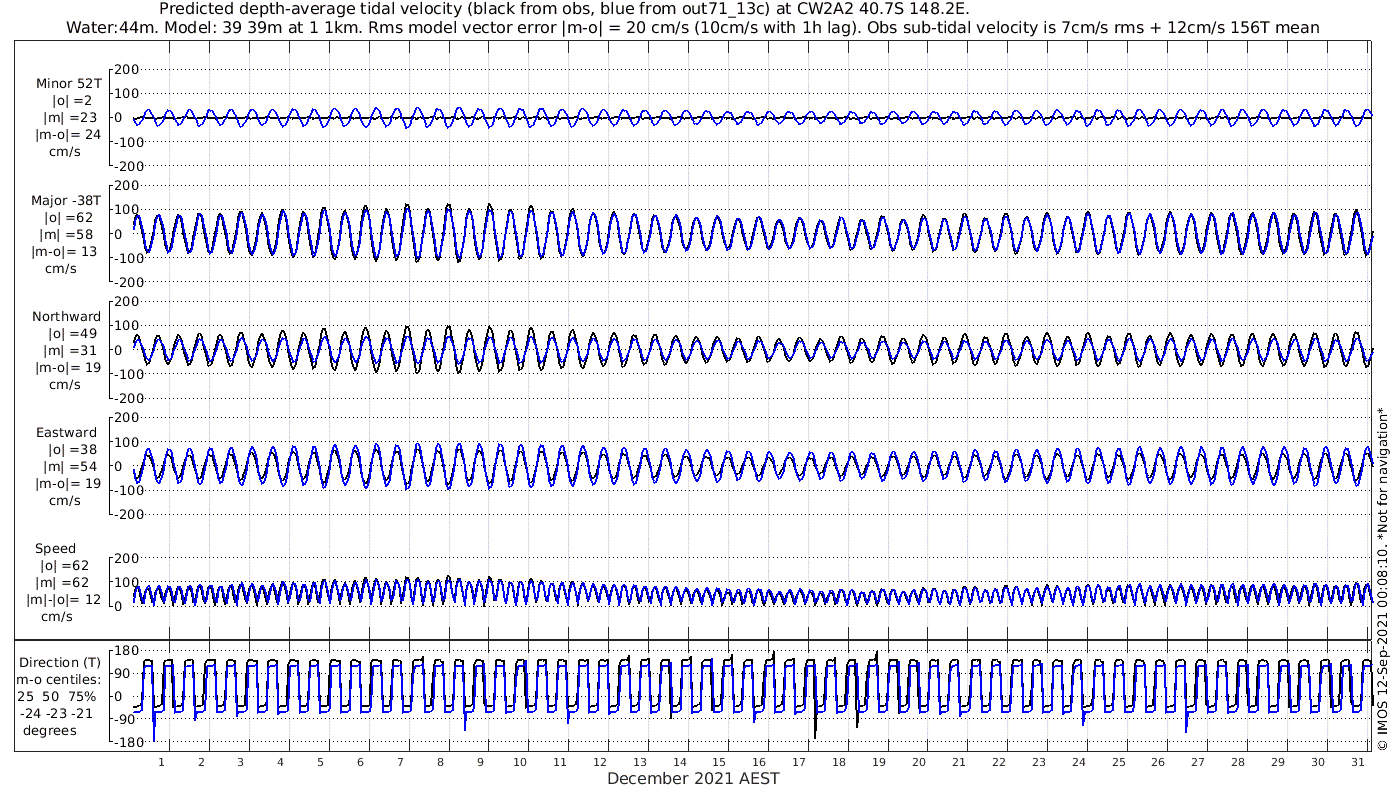Click the '200' y-axis tick of the Speed panel
The image size is (1400, 800).
[125, 559]
